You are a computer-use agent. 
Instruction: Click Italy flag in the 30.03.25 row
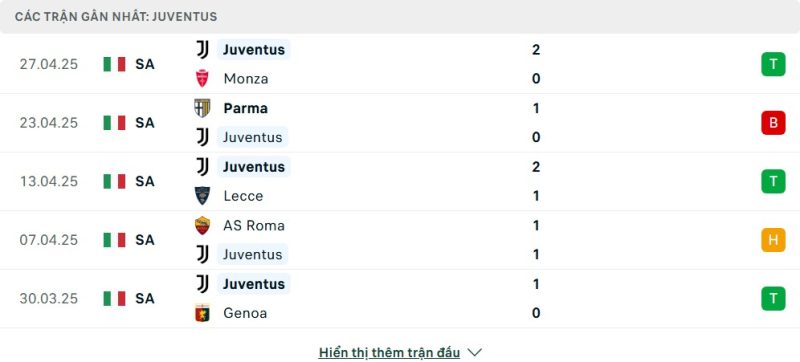click(x=114, y=299)
